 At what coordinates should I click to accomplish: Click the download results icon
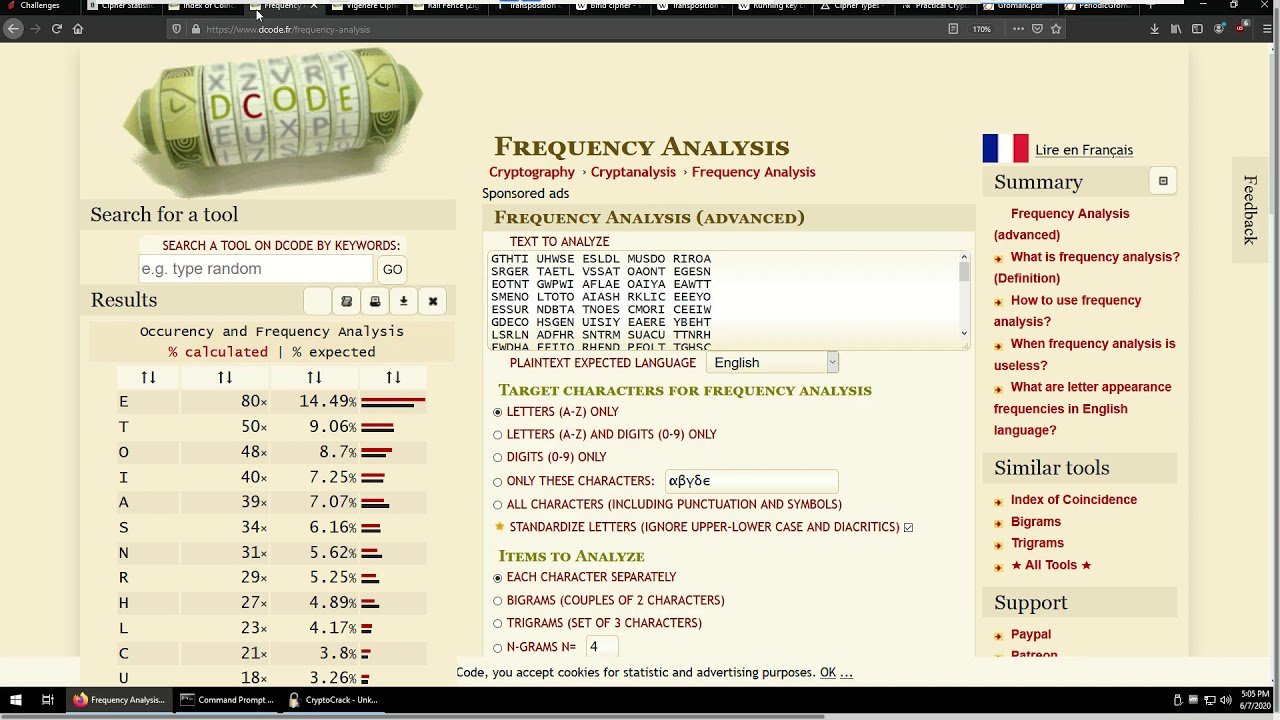[x=404, y=301]
